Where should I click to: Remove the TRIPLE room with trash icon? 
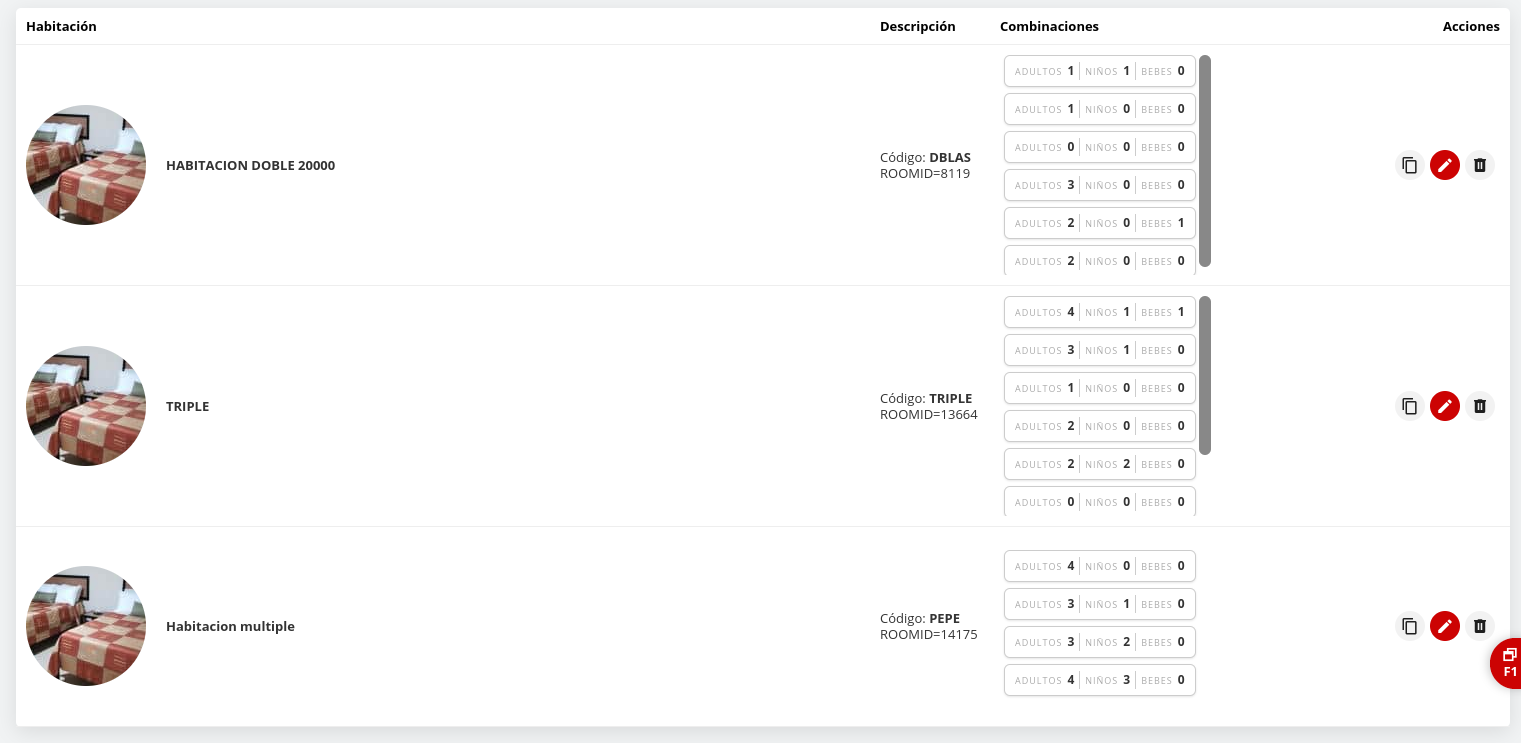point(1480,406)
